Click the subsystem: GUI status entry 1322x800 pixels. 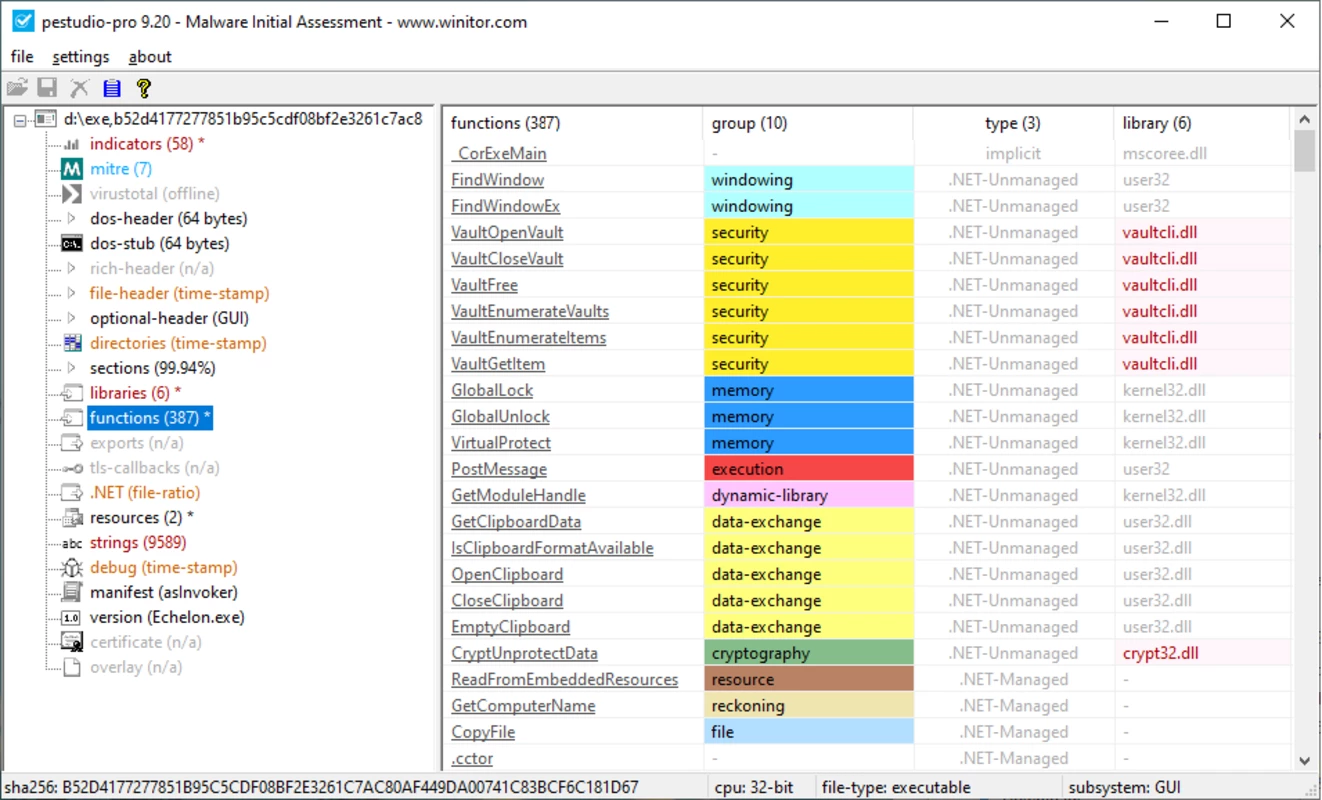pos(1124,788)
